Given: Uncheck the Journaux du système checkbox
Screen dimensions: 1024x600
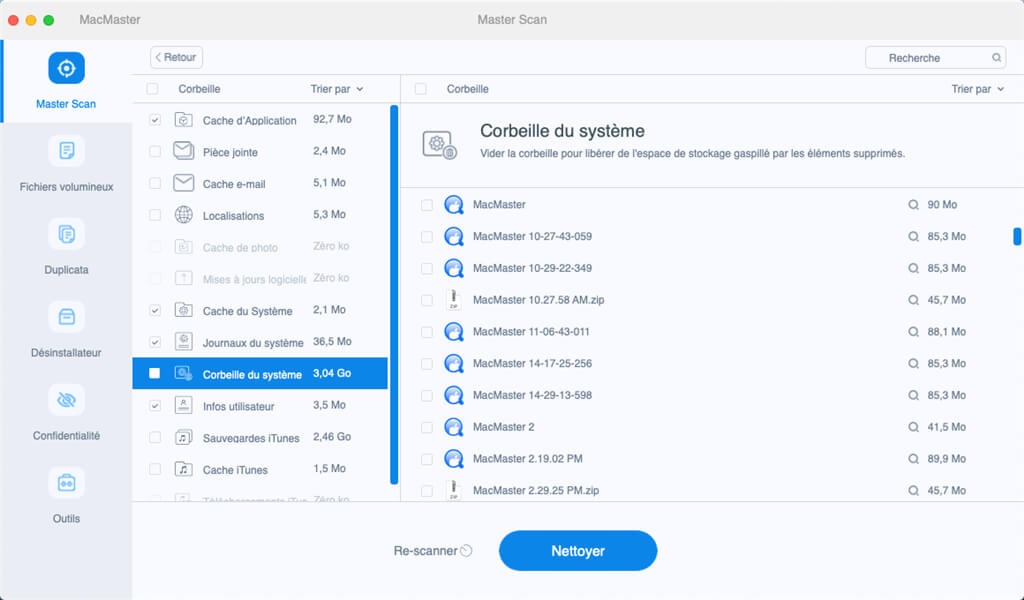Looking at the screenshot, I should [x=155, y=342].
